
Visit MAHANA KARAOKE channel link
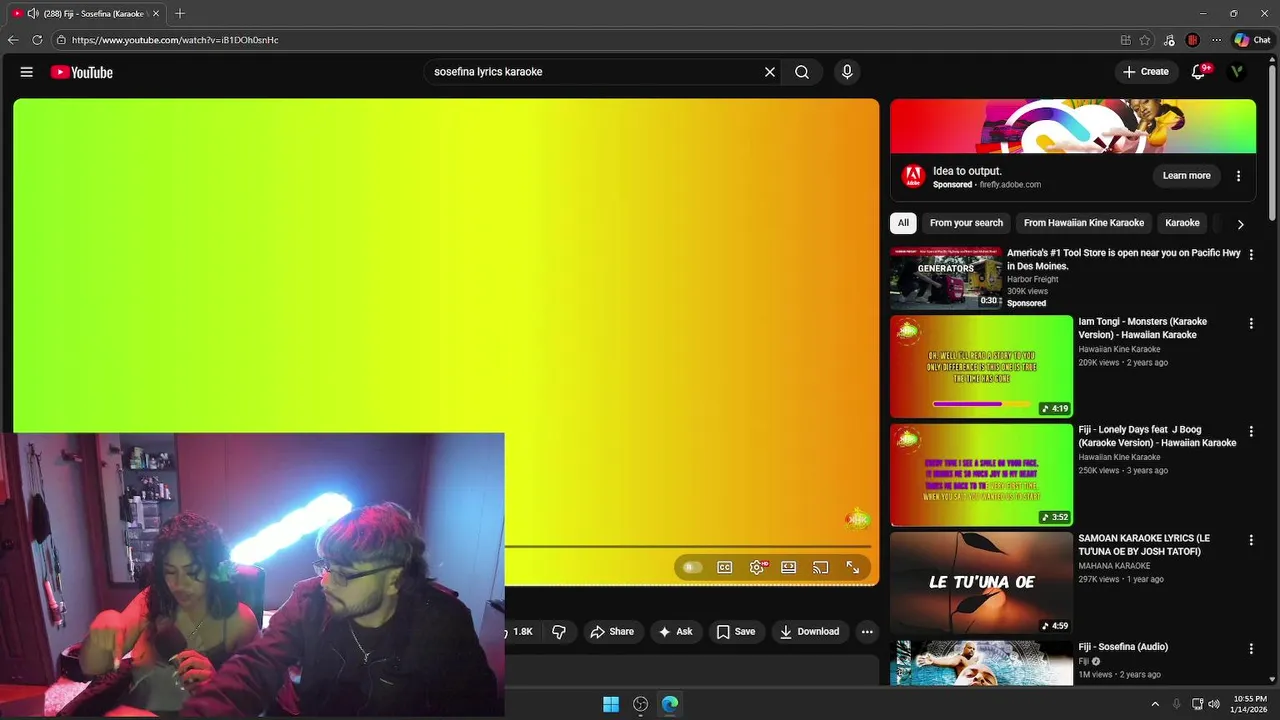click(x=1114, y=566)
